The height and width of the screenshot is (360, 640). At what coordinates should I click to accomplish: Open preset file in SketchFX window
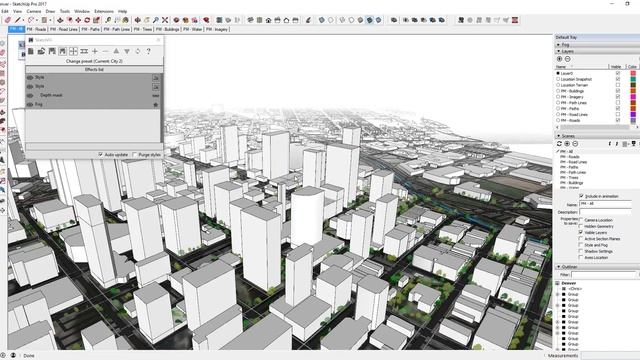tap(41, 51)
